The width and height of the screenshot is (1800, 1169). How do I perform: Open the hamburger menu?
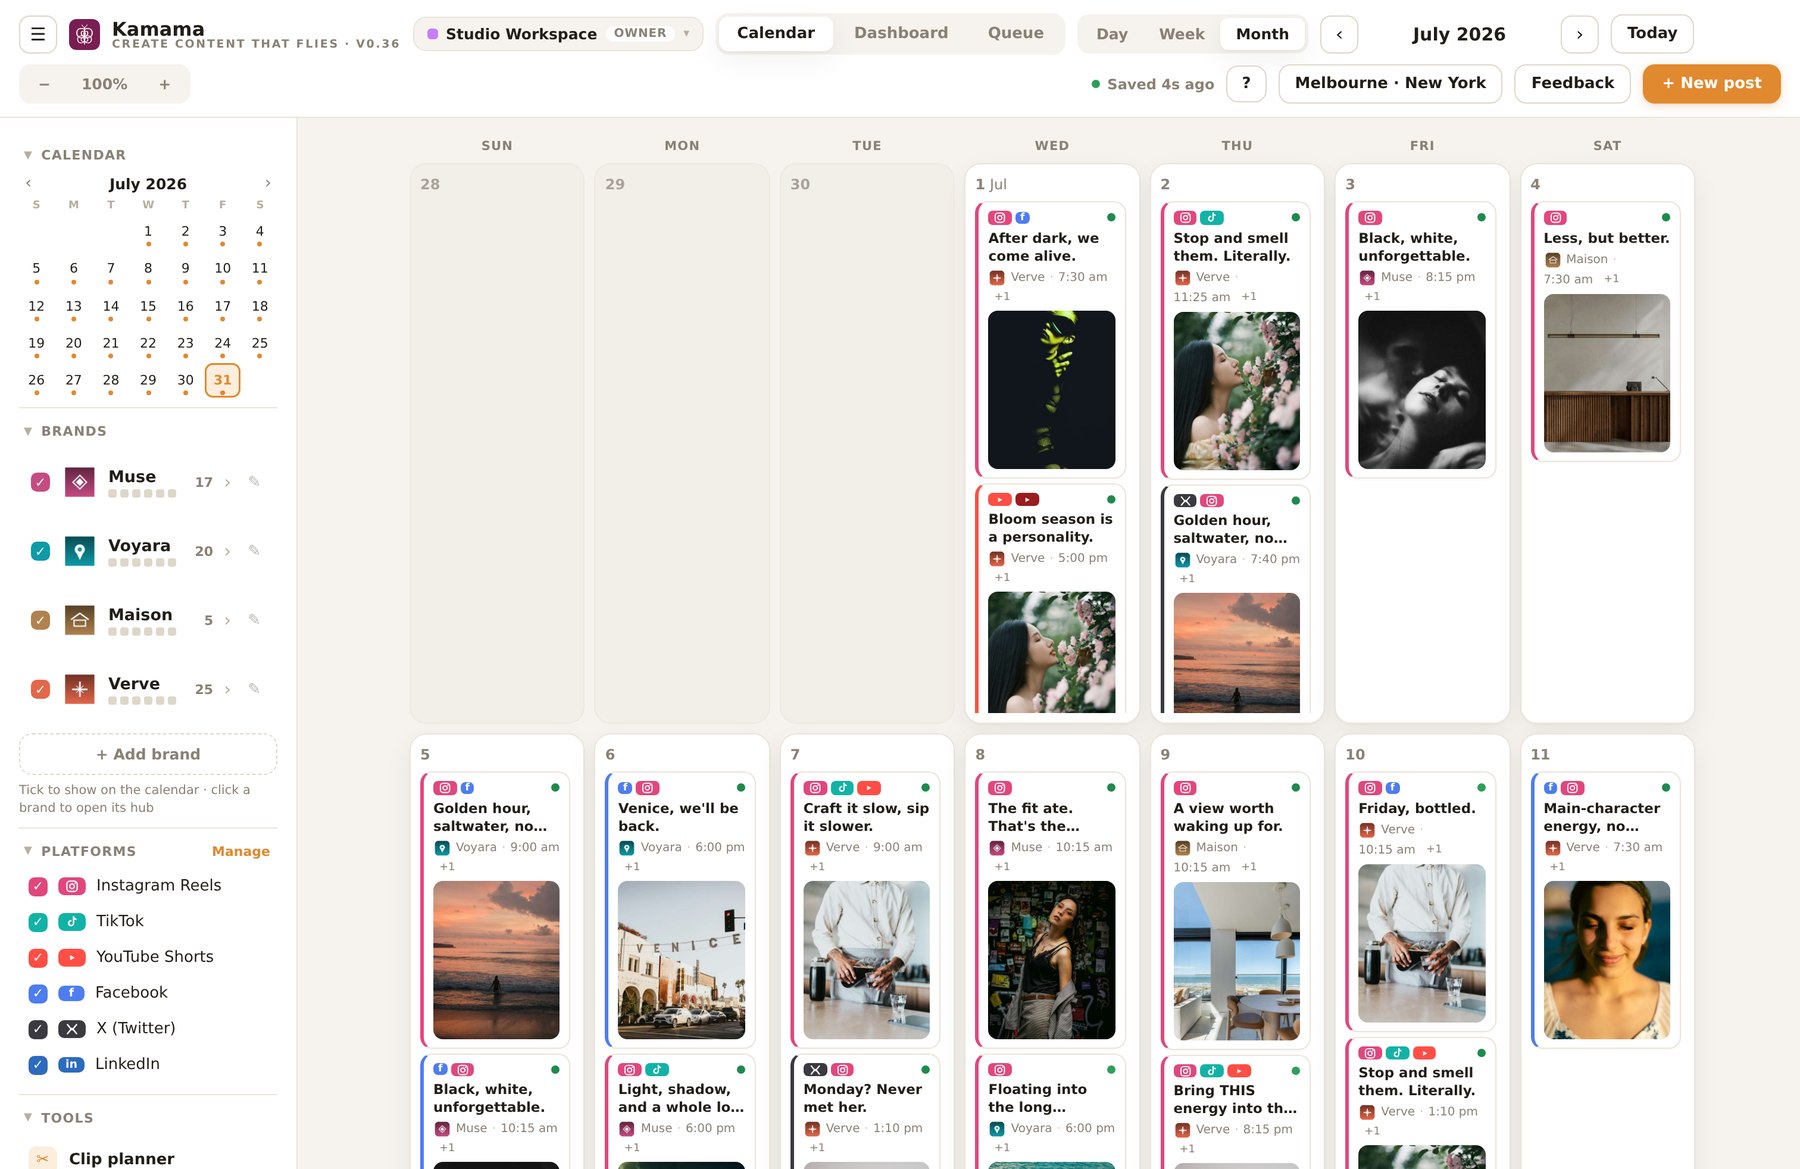click(38, 34)
